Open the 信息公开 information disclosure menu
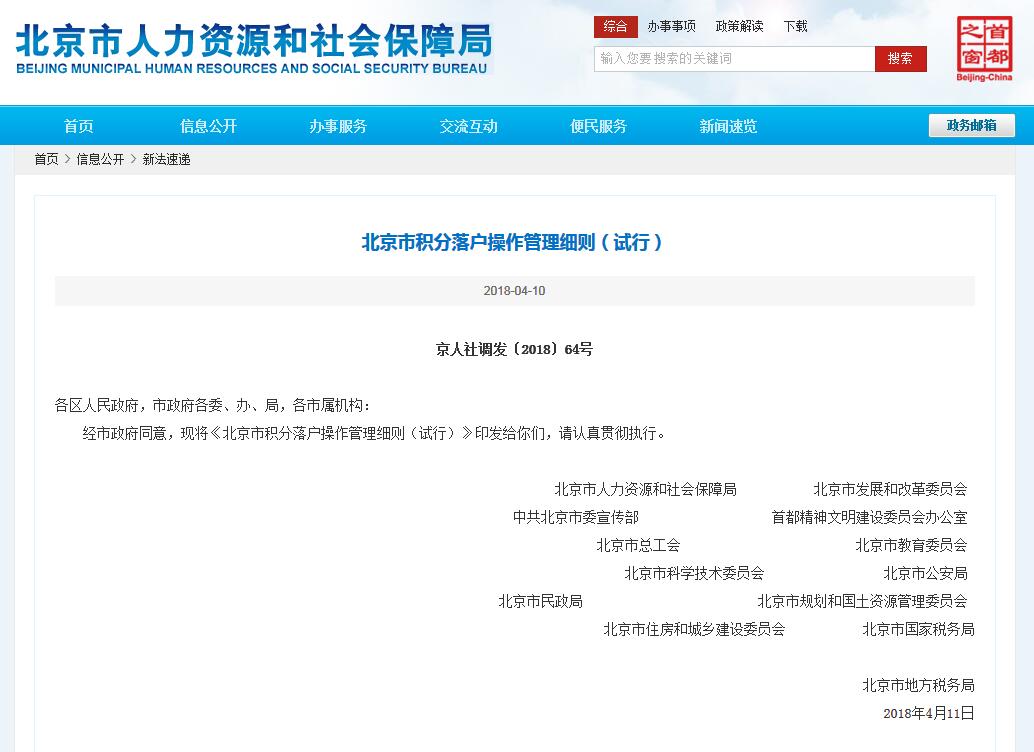1034x752 pixels. point(208,126)
